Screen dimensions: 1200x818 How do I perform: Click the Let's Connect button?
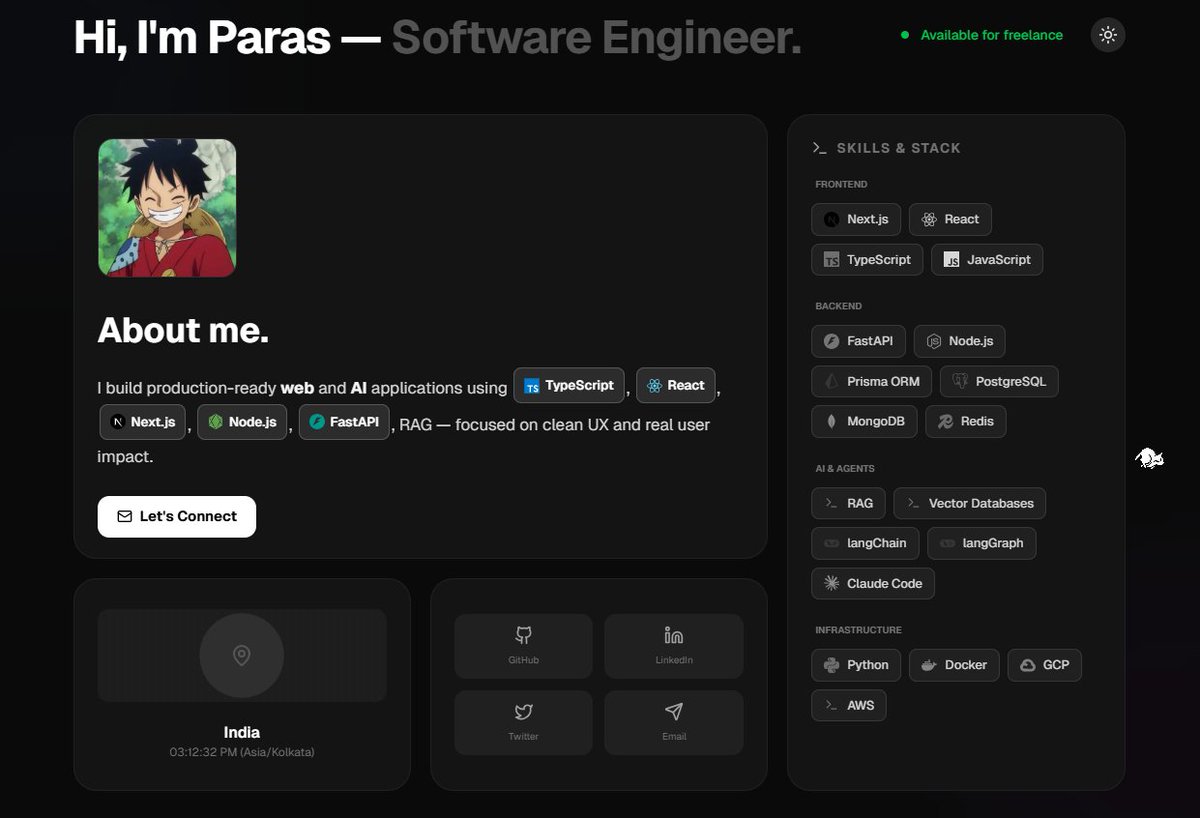tap(177, 517)
